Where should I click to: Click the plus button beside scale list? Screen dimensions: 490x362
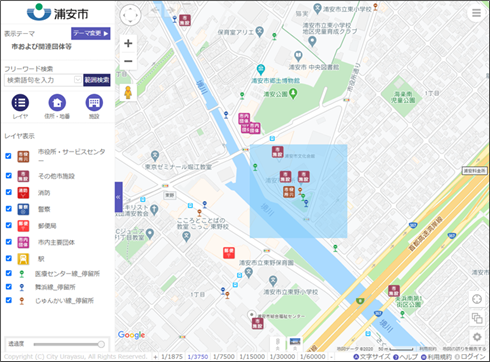(x=155, y=357)
